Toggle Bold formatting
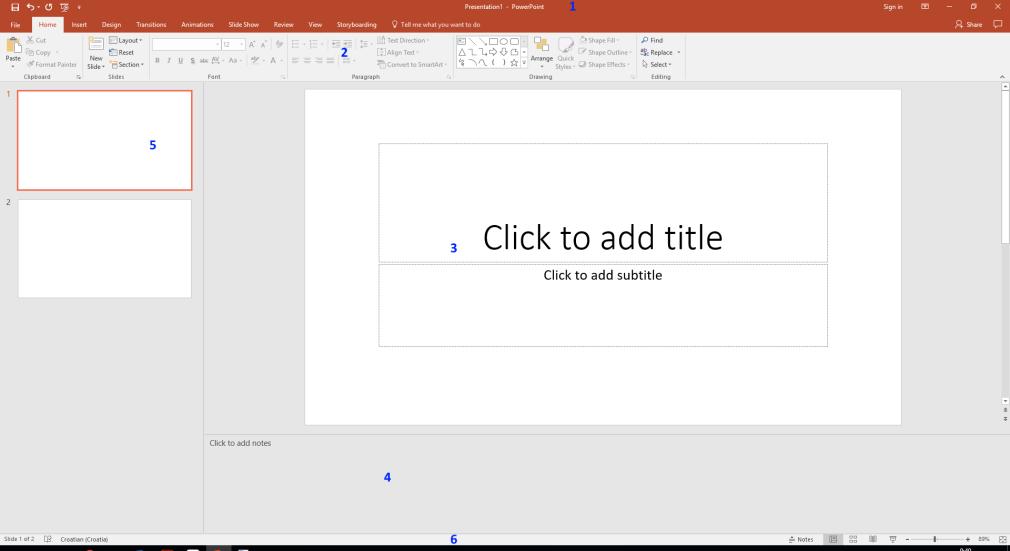The image size is (1010, 551). [157, 61]
